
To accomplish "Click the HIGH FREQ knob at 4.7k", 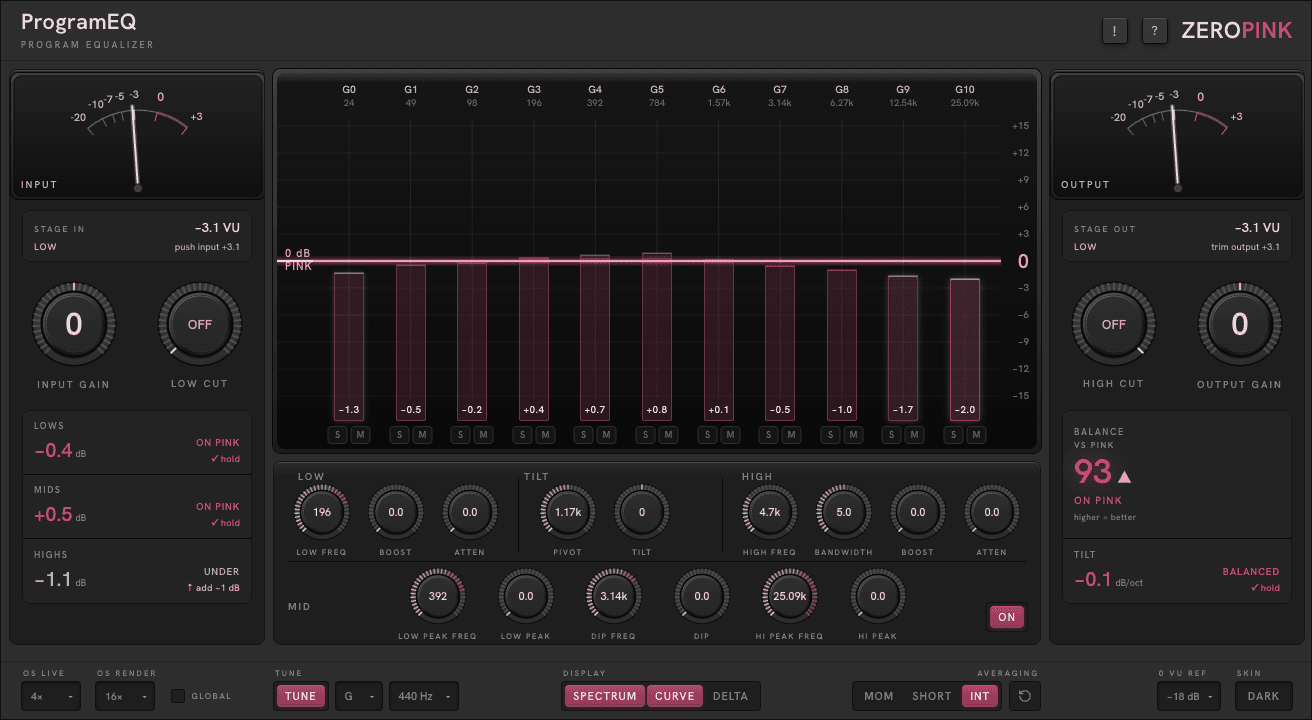I will pyautogui.click(x=770, y=512).
